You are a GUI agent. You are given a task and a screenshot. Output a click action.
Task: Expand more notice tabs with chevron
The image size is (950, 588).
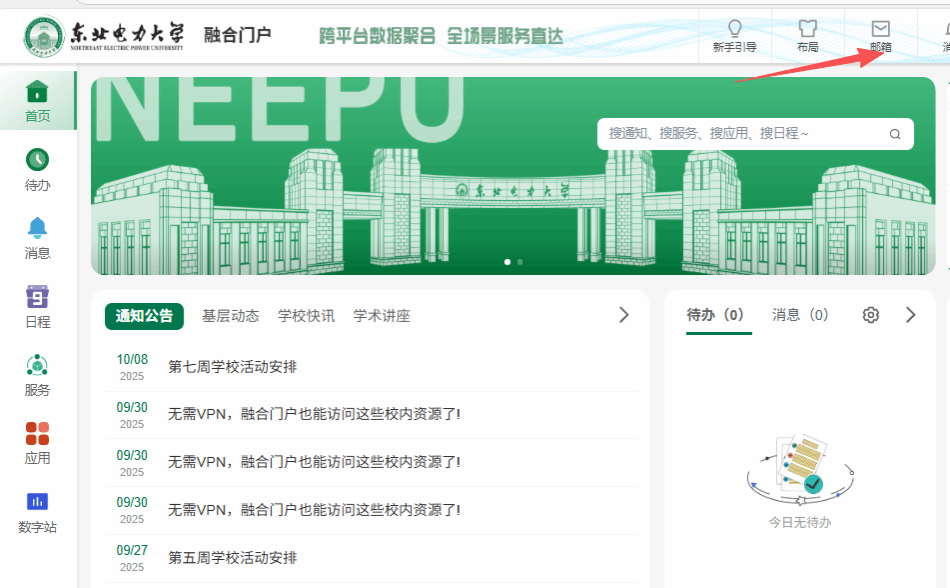tap(624, 315)
